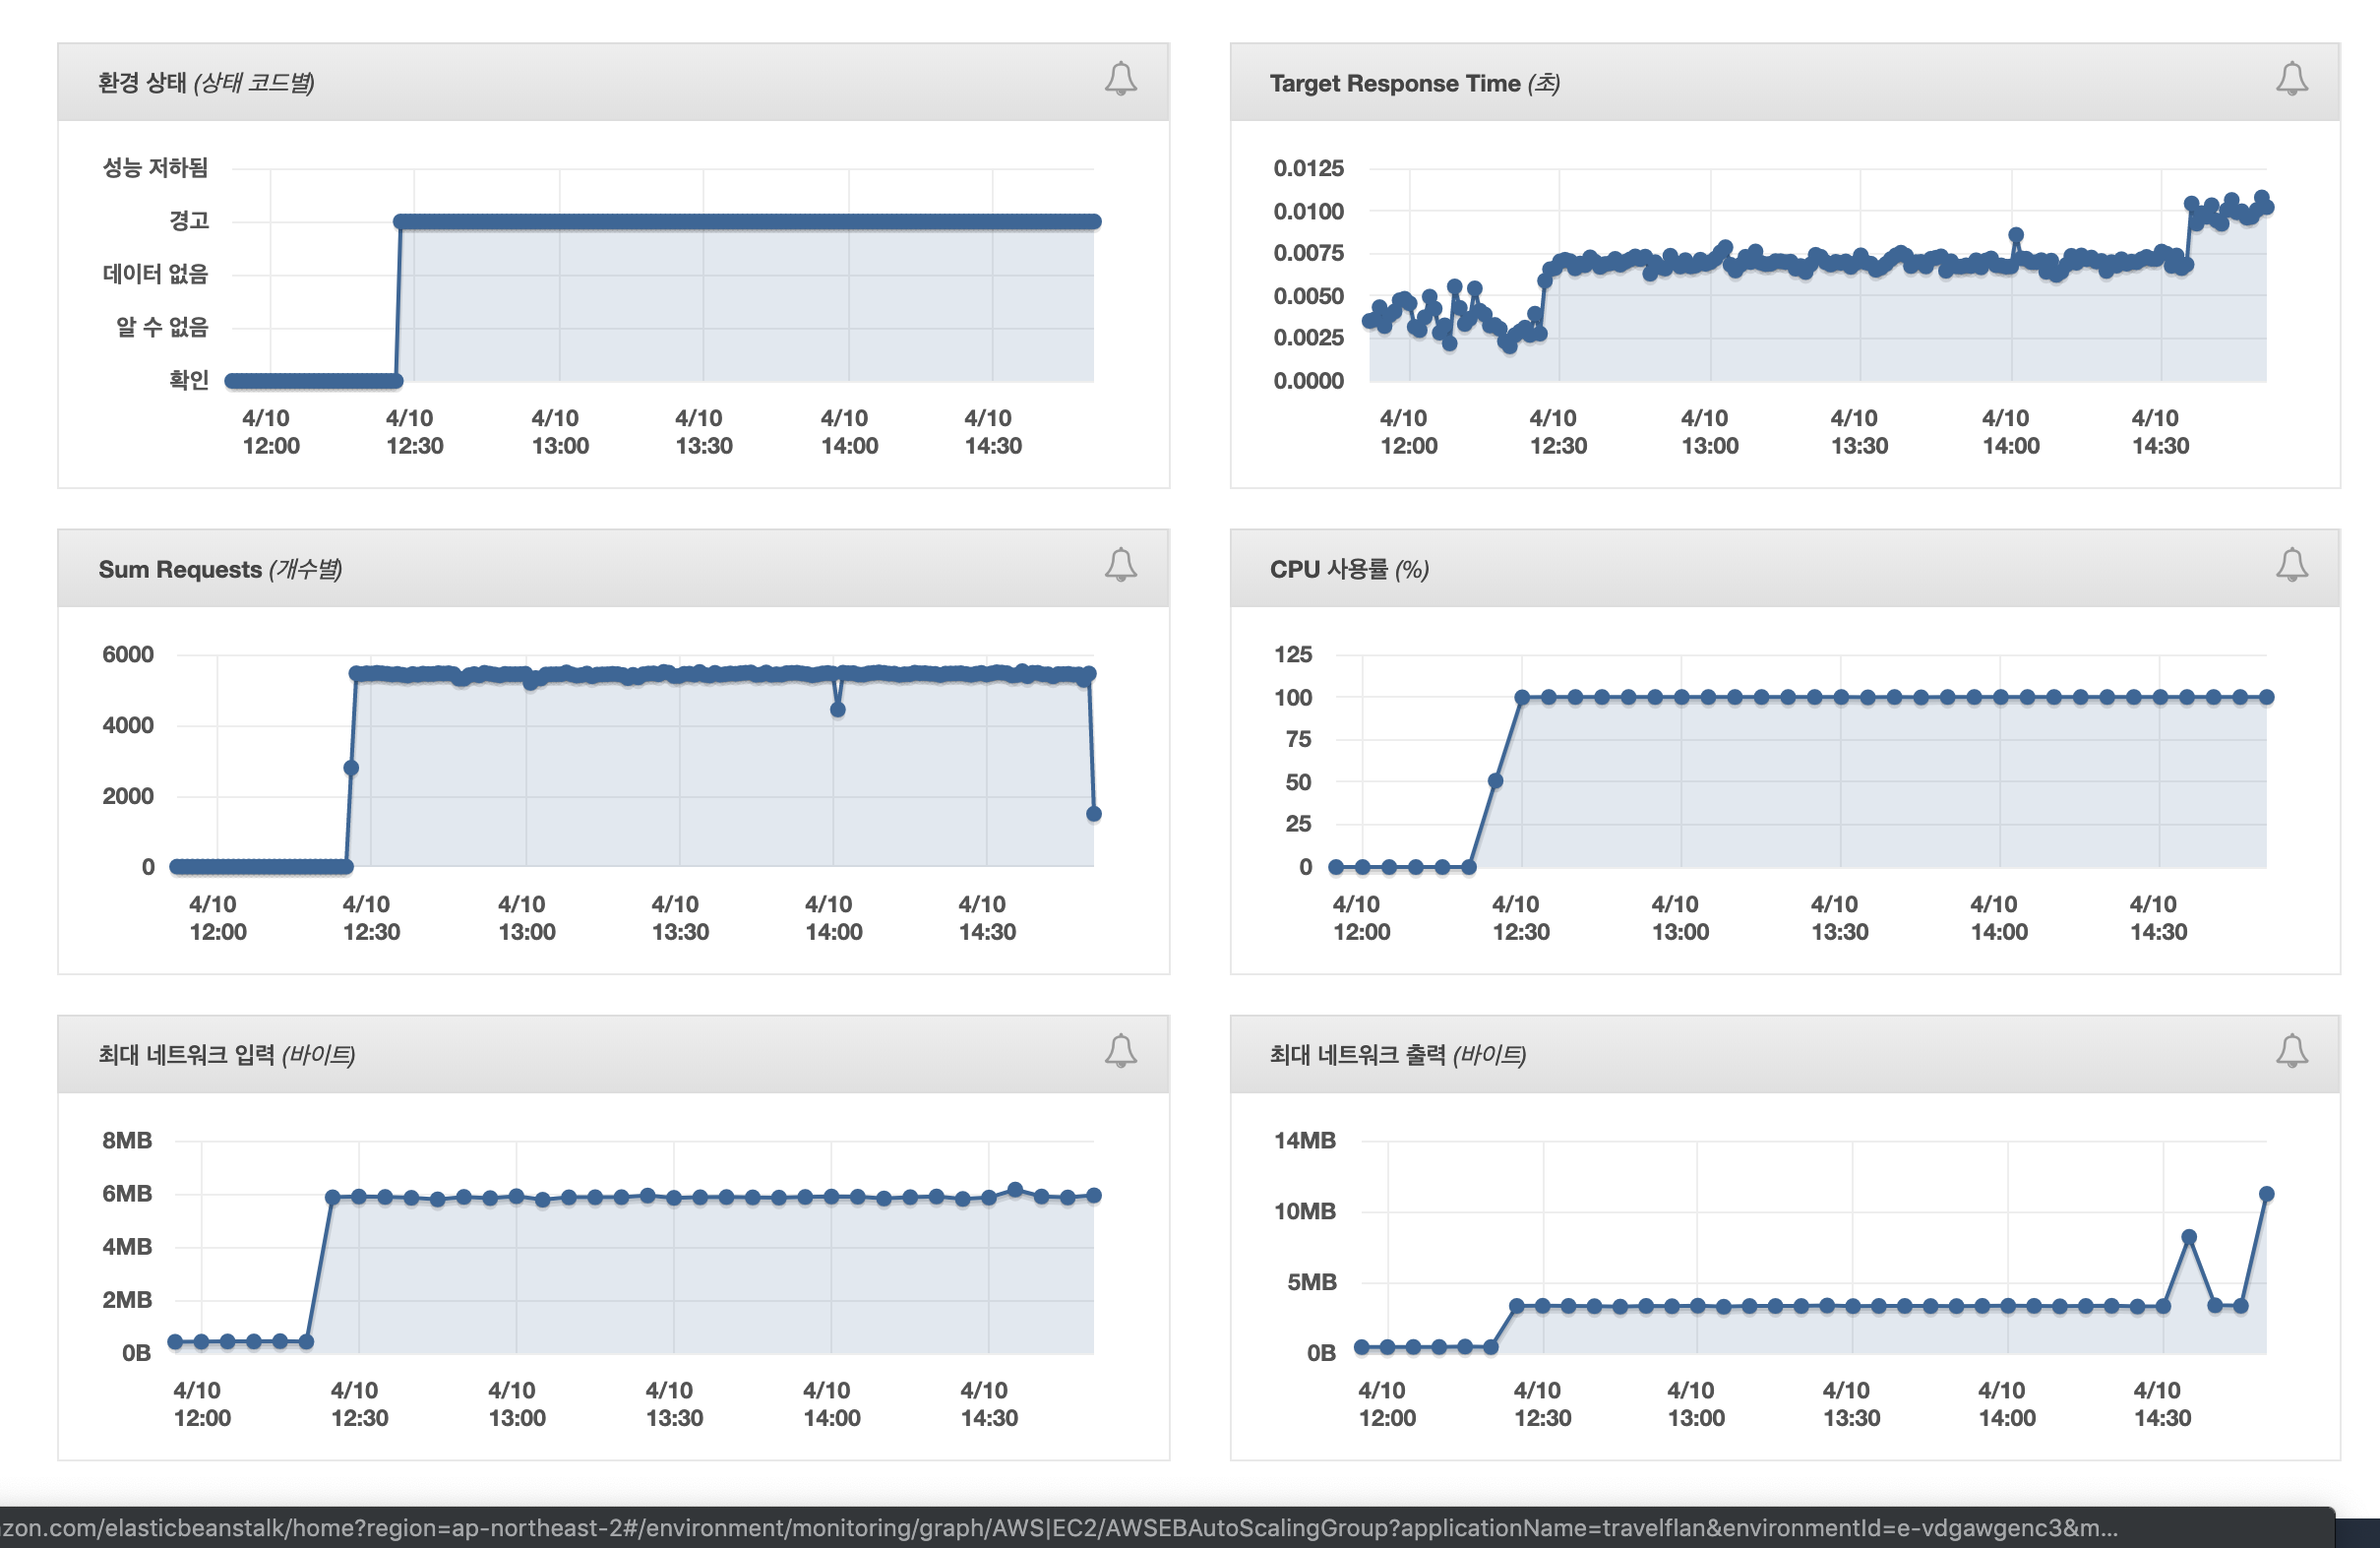This screenshot has height=1548, width=2380.
Task: Click the Sum Requests panel title
Action: pyautogui.click(x=220, y=569)
